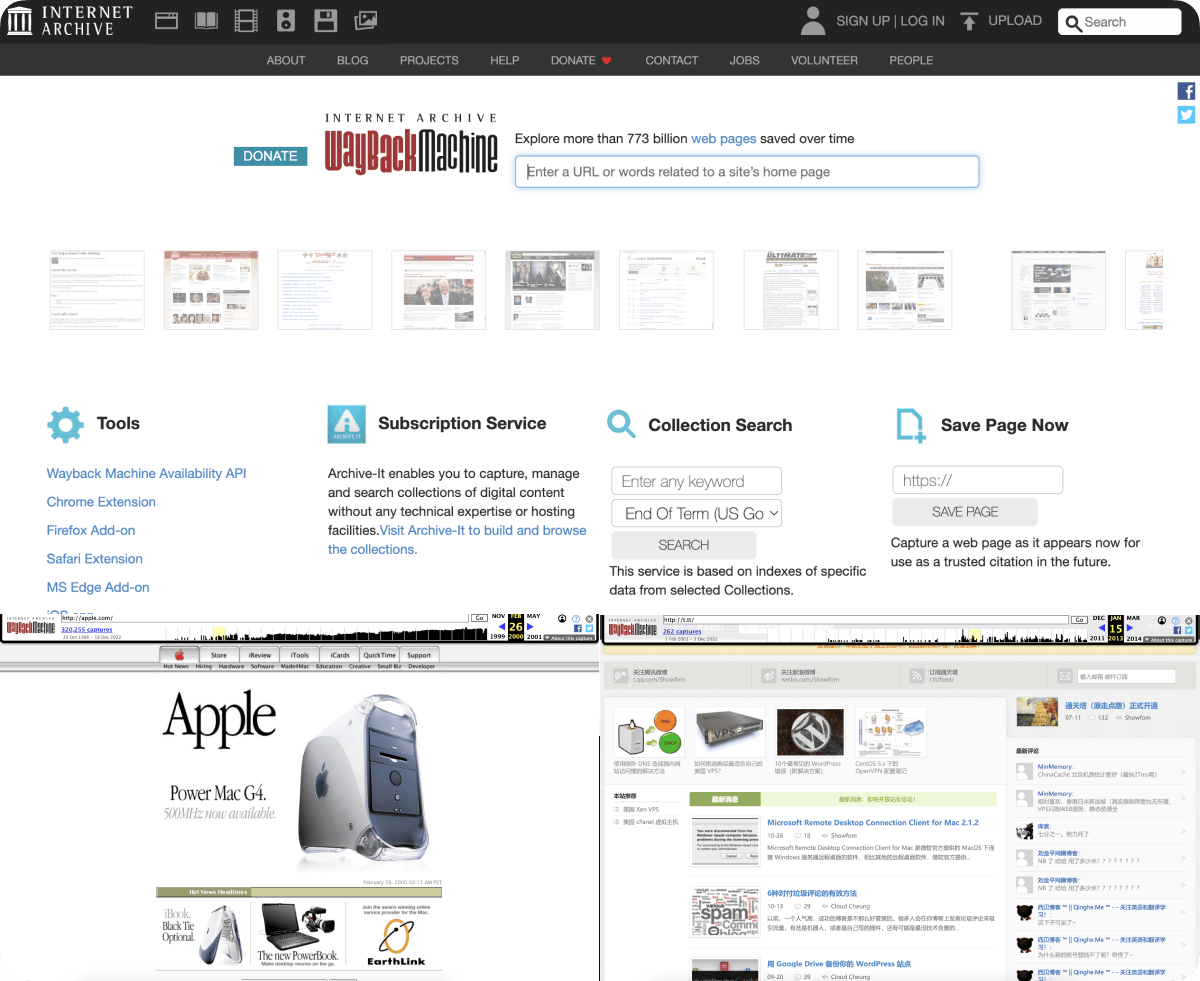This screenshot has width=1200, height=981.
Task: Click the highlighted year in apple.com sparkline
Action: [219, 634]
